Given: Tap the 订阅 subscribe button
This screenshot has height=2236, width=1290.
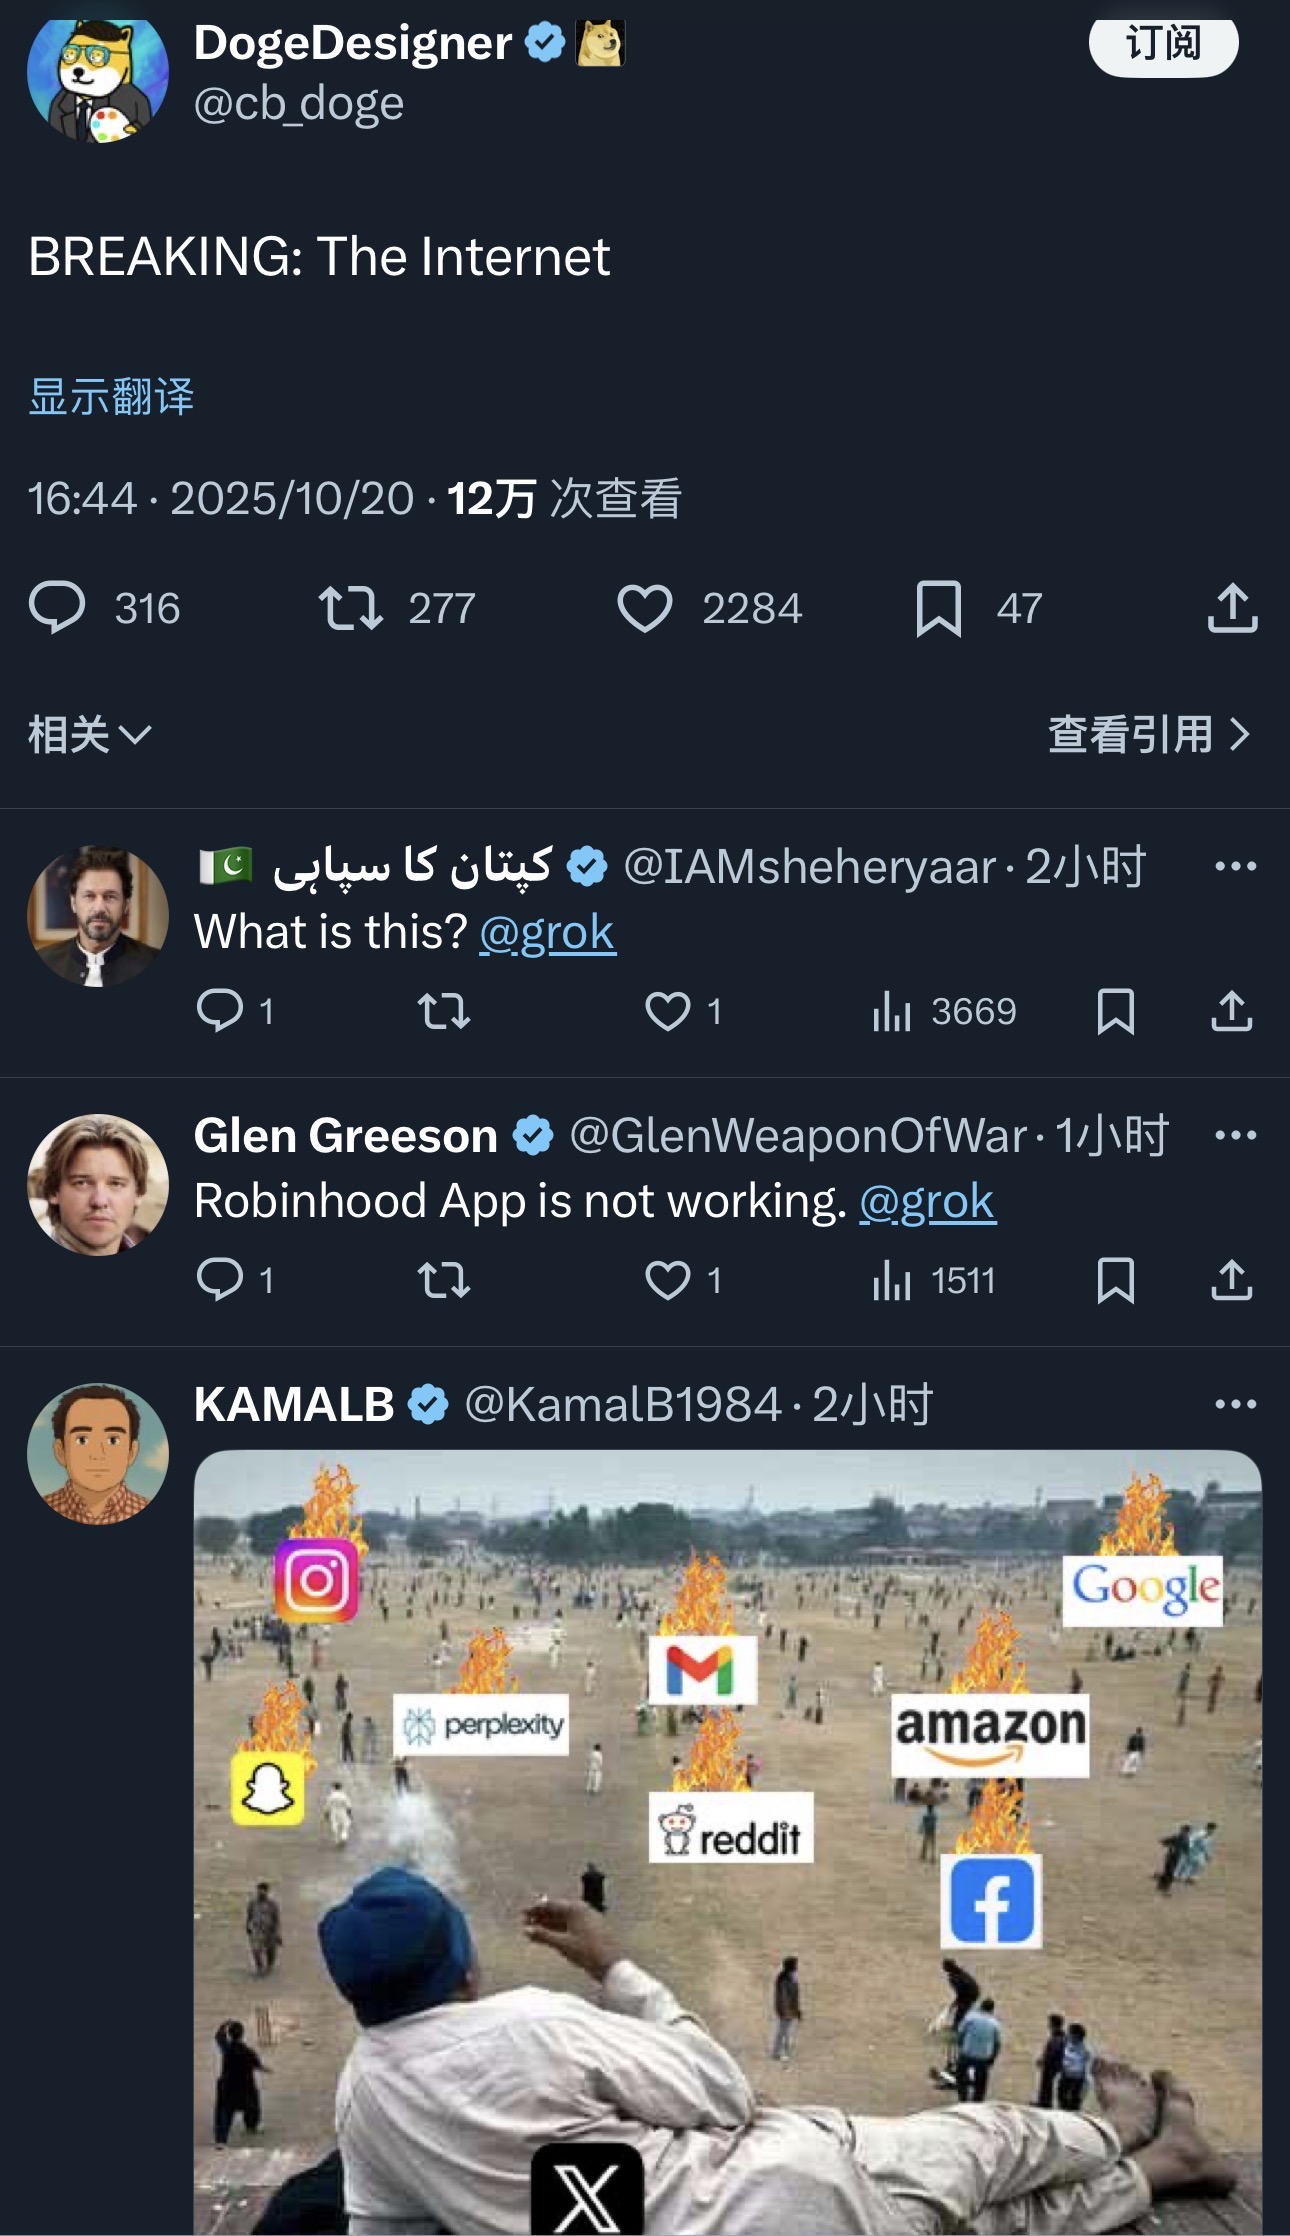Looking at the screenshot, I should 1163,44.
